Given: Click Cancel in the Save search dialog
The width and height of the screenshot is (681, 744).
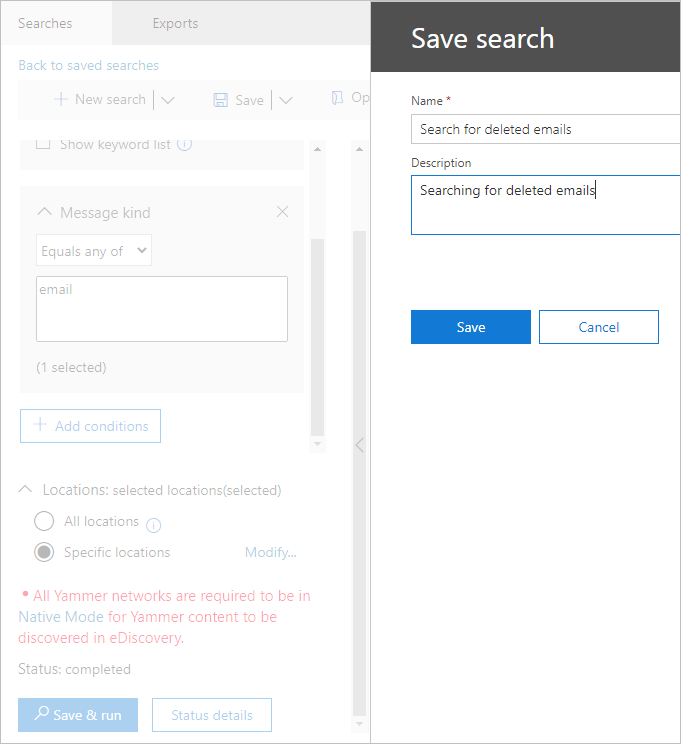Looking at the screenshot, I should pos(598,327).
